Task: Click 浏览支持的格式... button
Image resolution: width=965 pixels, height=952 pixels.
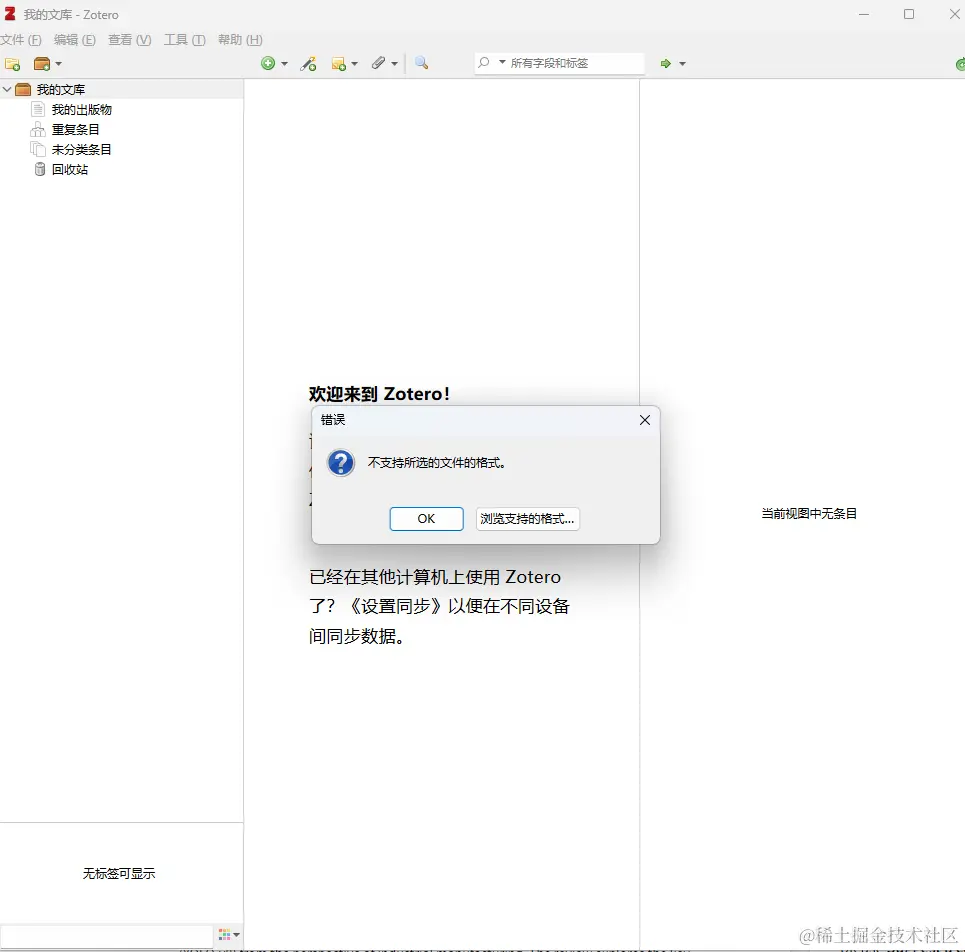Action: [527, 519]
